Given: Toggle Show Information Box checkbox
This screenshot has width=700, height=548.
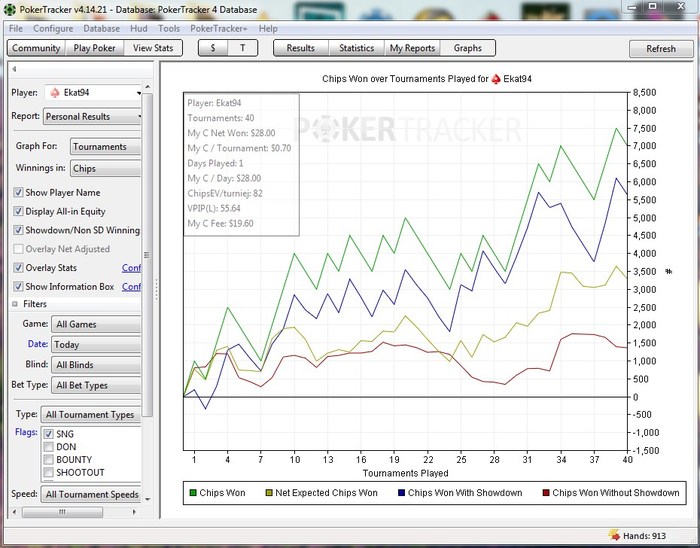Looking at the screenshot, I should [x=18, y=286].
